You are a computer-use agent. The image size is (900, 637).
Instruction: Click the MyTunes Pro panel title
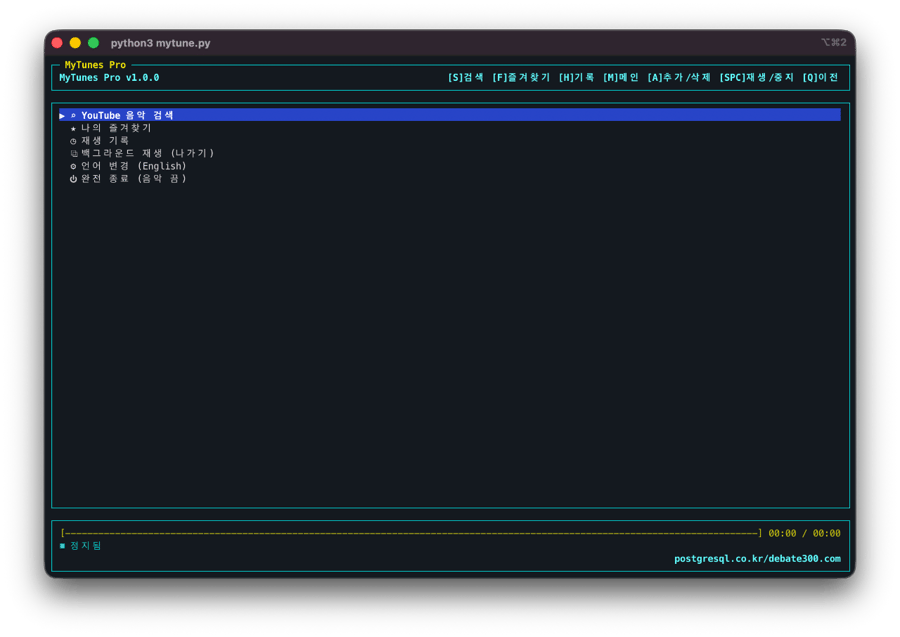click(95, 65)
